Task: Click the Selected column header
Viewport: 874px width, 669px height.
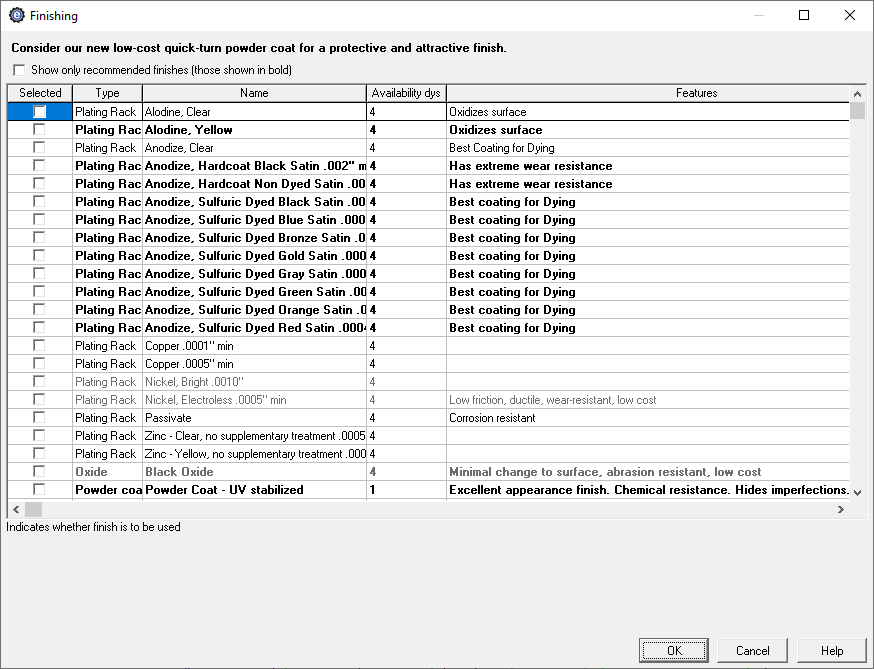Action: point(40,93)
